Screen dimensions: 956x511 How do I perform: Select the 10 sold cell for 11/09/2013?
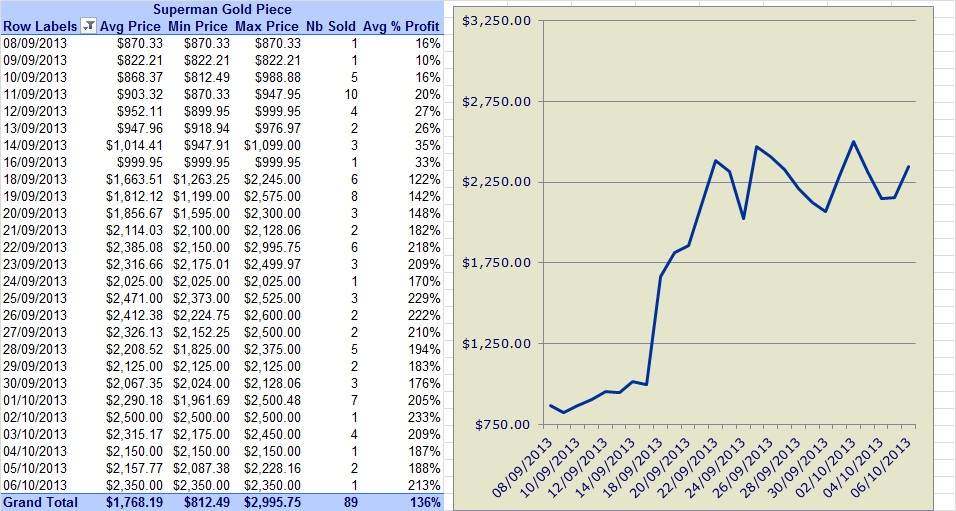tap(351, 95)
